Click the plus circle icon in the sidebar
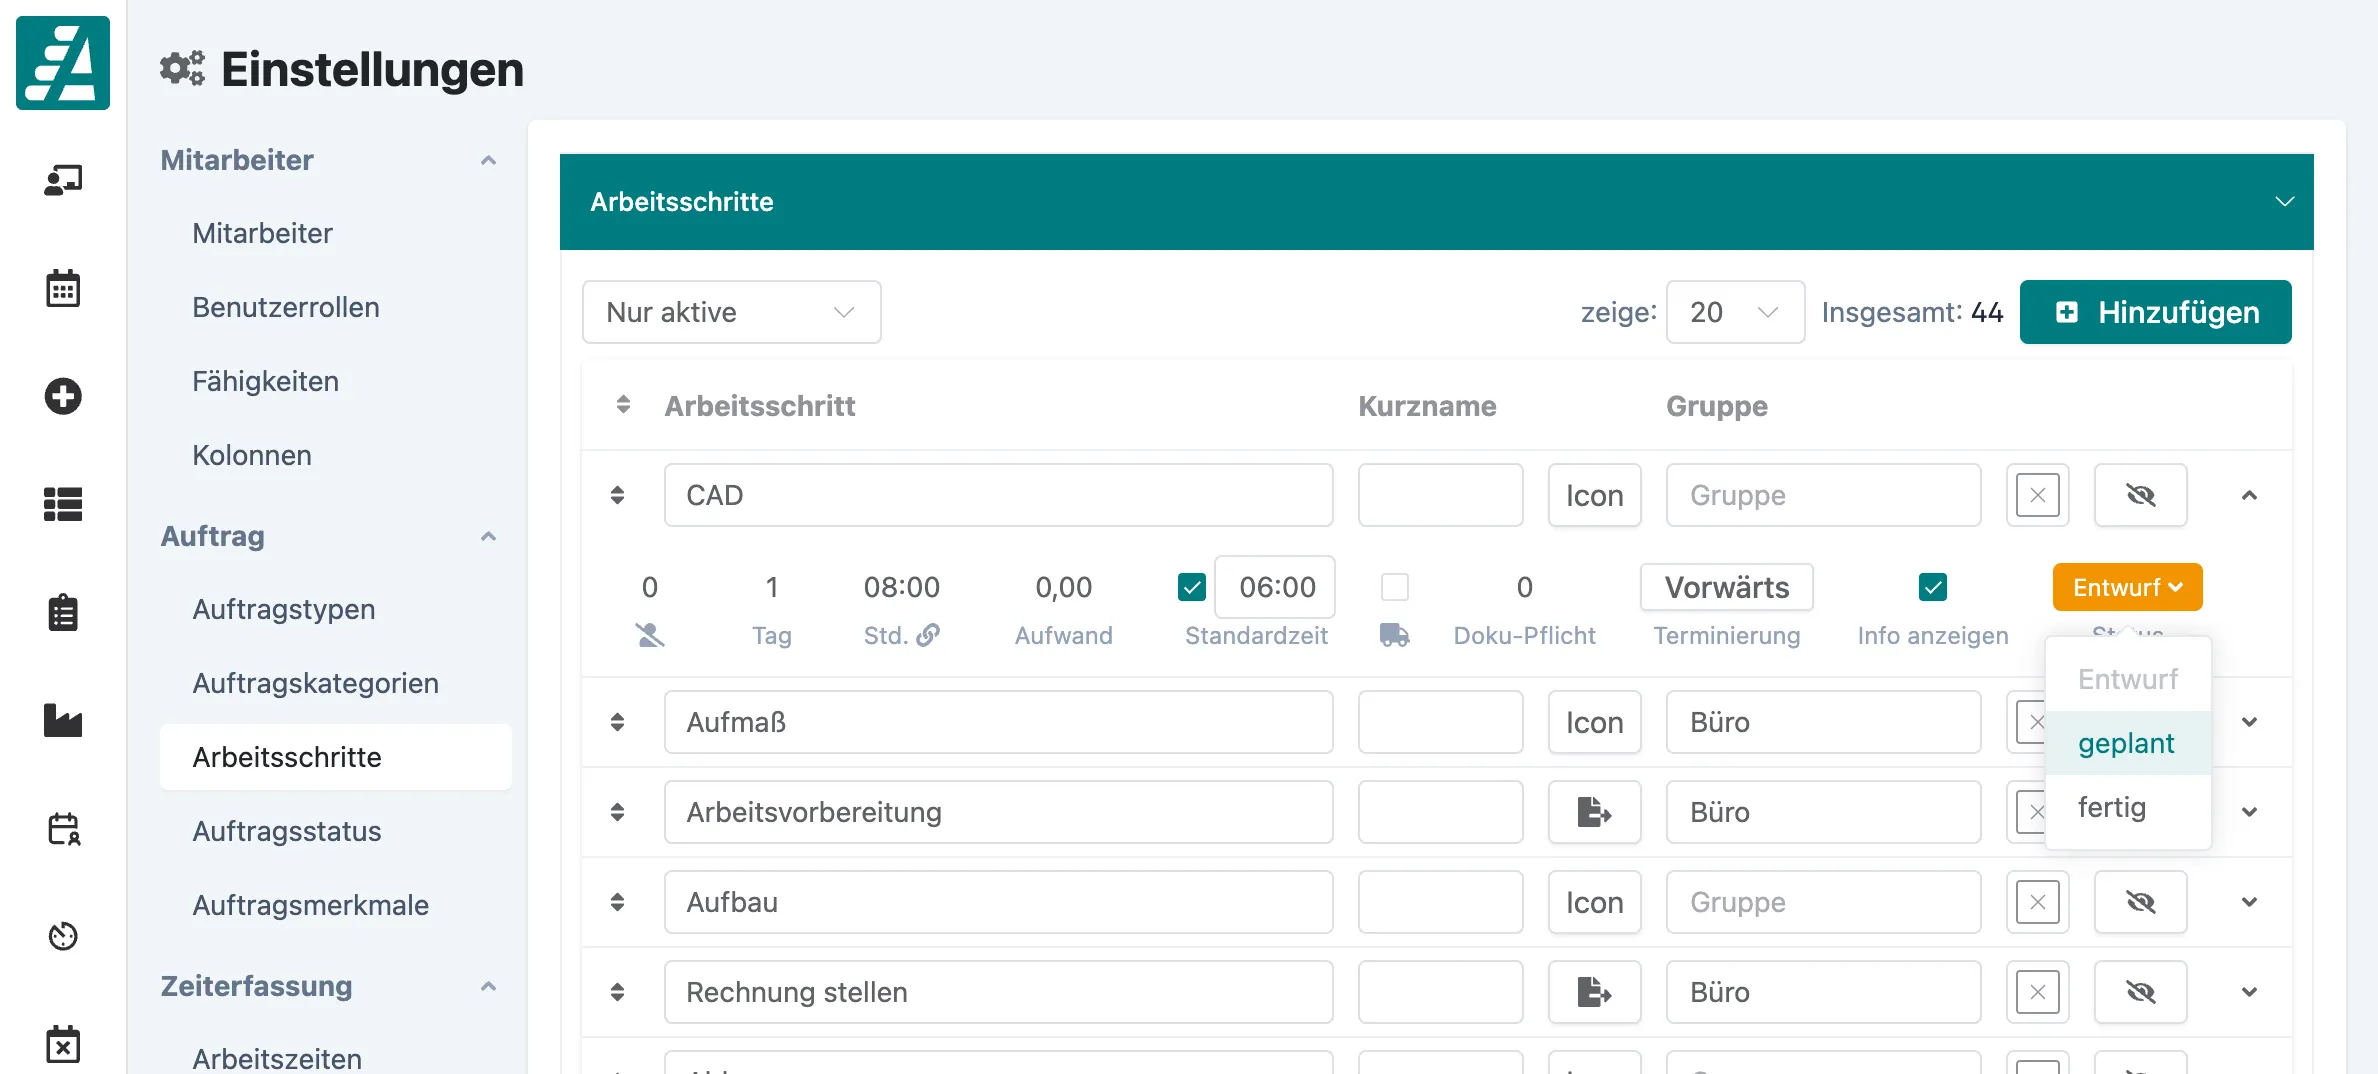The width and height of the screenshot is (2378, 1074). (x=63, y=396)
